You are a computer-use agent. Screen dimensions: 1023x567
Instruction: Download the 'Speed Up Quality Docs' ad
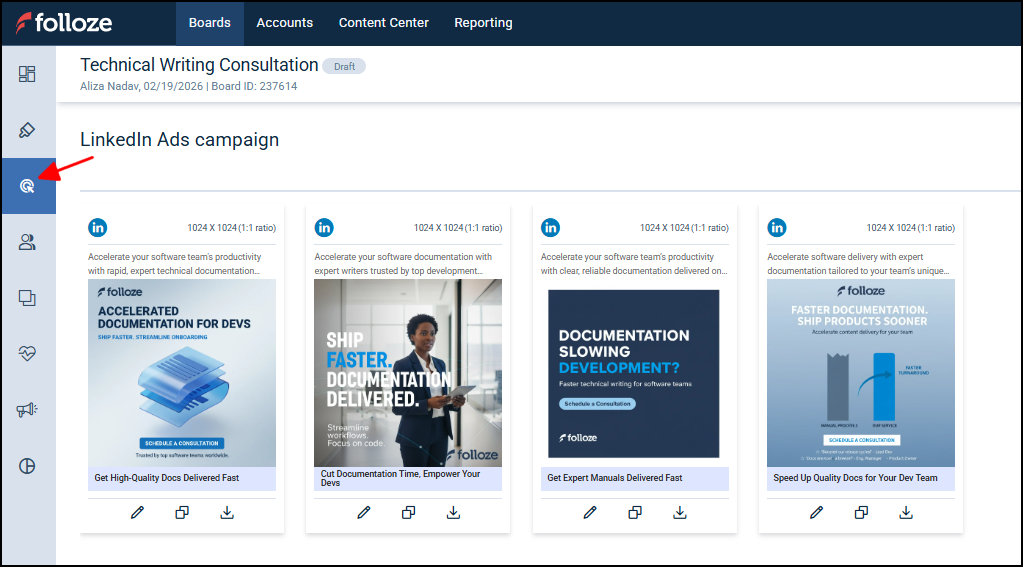pyautogui.click(x=906, y=513)
